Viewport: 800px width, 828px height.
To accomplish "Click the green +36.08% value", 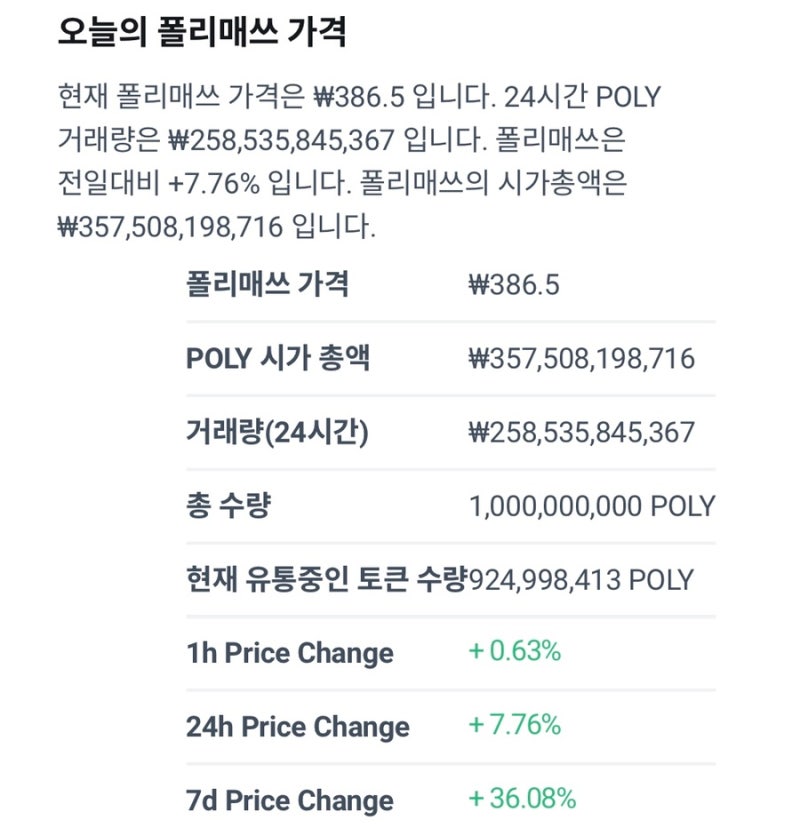I will pos(522,799).
